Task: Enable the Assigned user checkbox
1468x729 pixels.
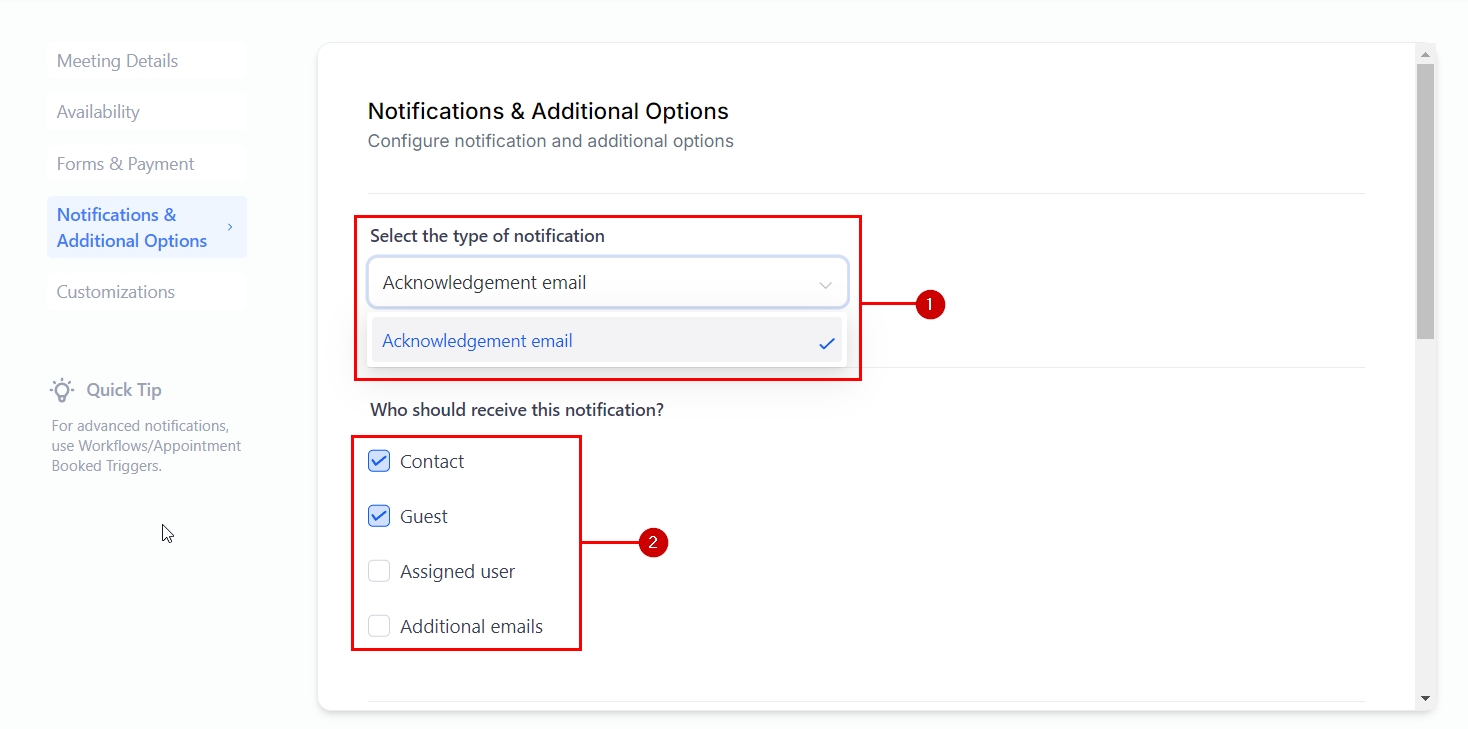Action: (379, 571)
